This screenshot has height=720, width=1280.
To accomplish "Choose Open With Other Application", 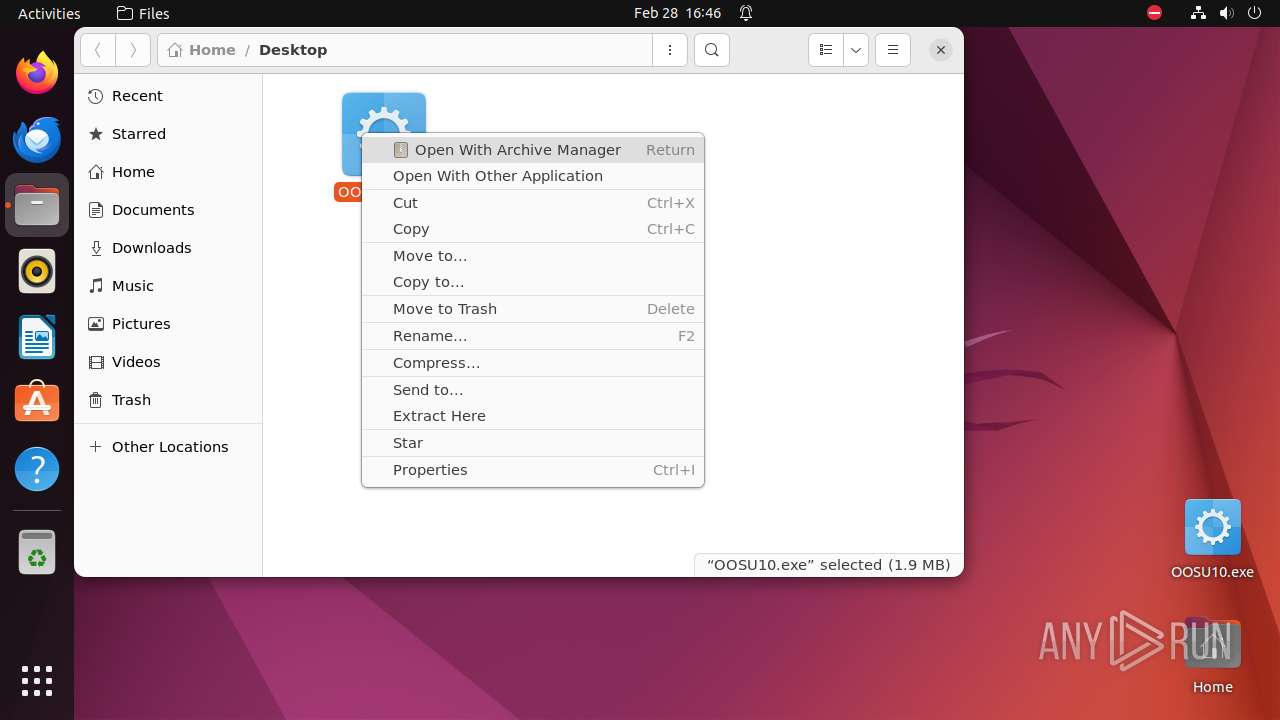I will tap(533, 176).
